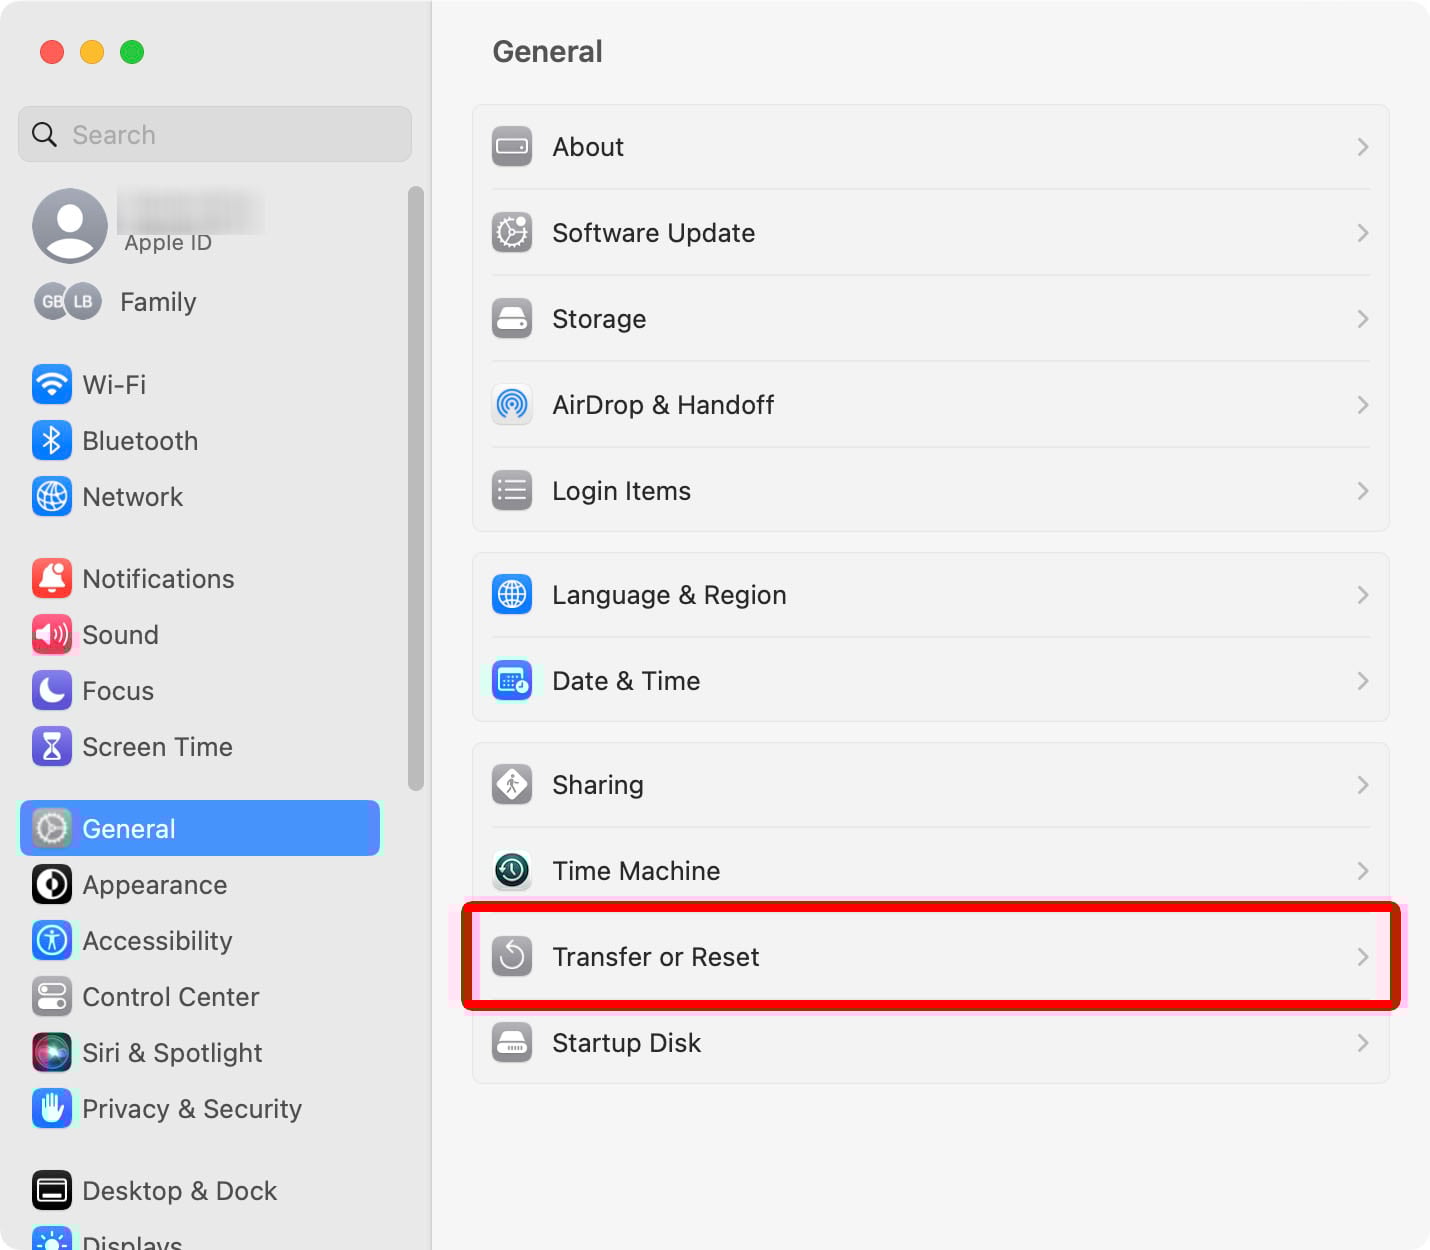Screen dimensions: 1430x1250
Task: Expand Storage using its chevron arrow
Action: (x=1362, y=319)
